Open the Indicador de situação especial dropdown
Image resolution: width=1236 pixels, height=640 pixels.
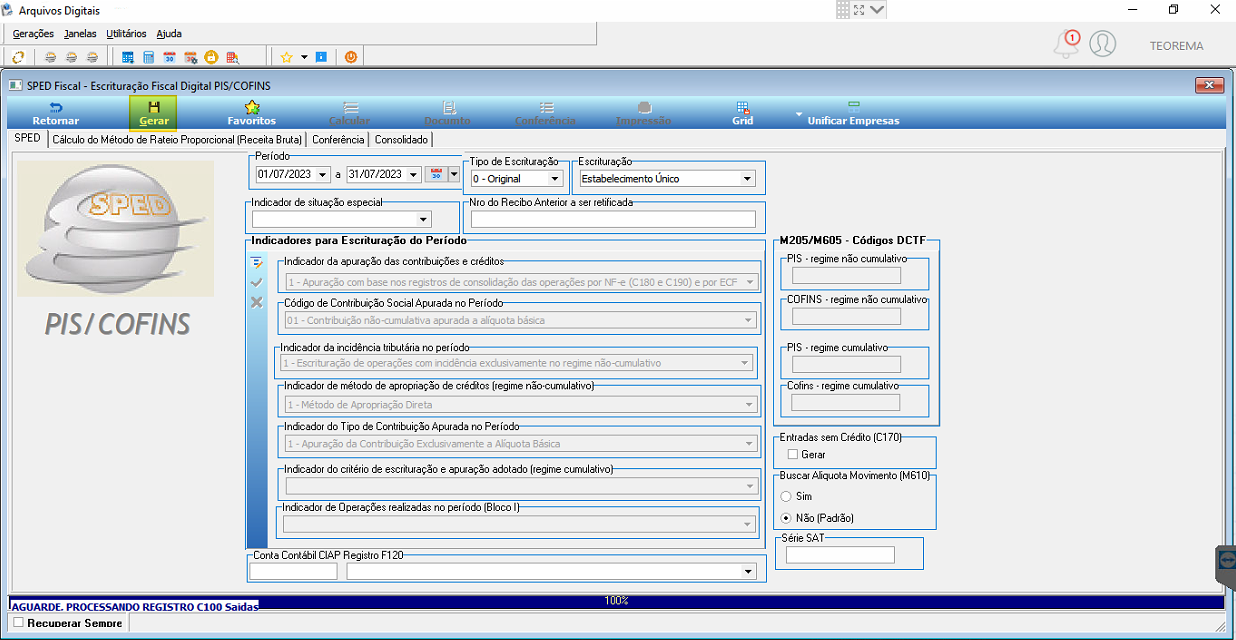tap(342, 219)
